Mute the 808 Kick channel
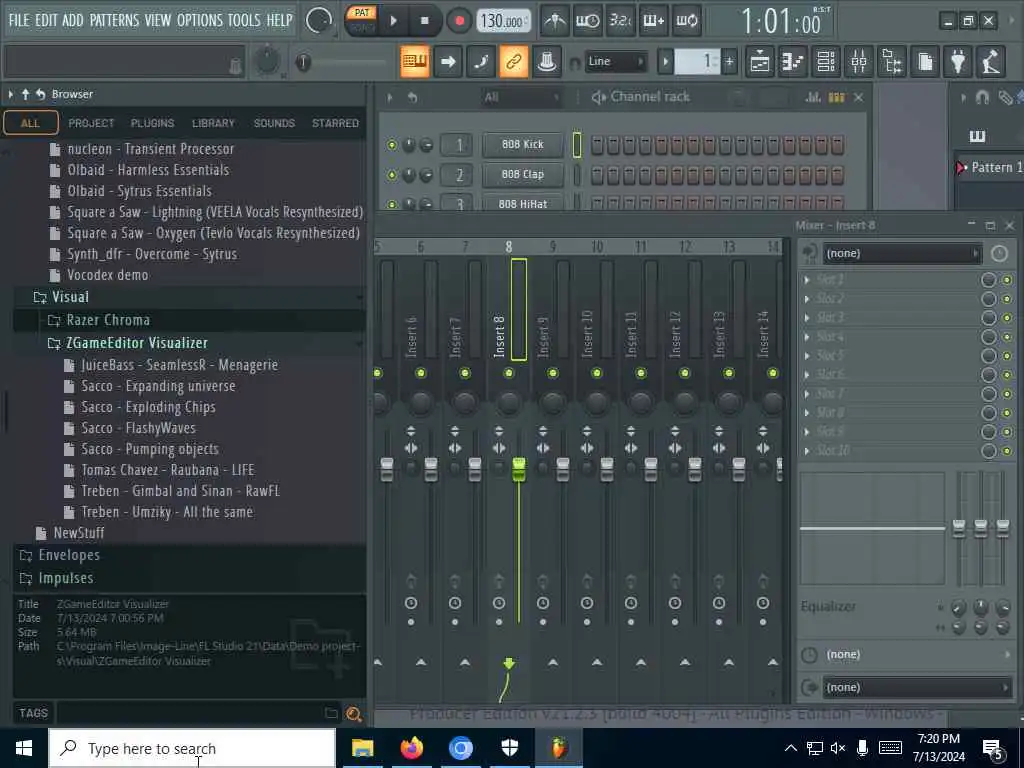This screenshot has height=768, width=1024. (392, 144)
